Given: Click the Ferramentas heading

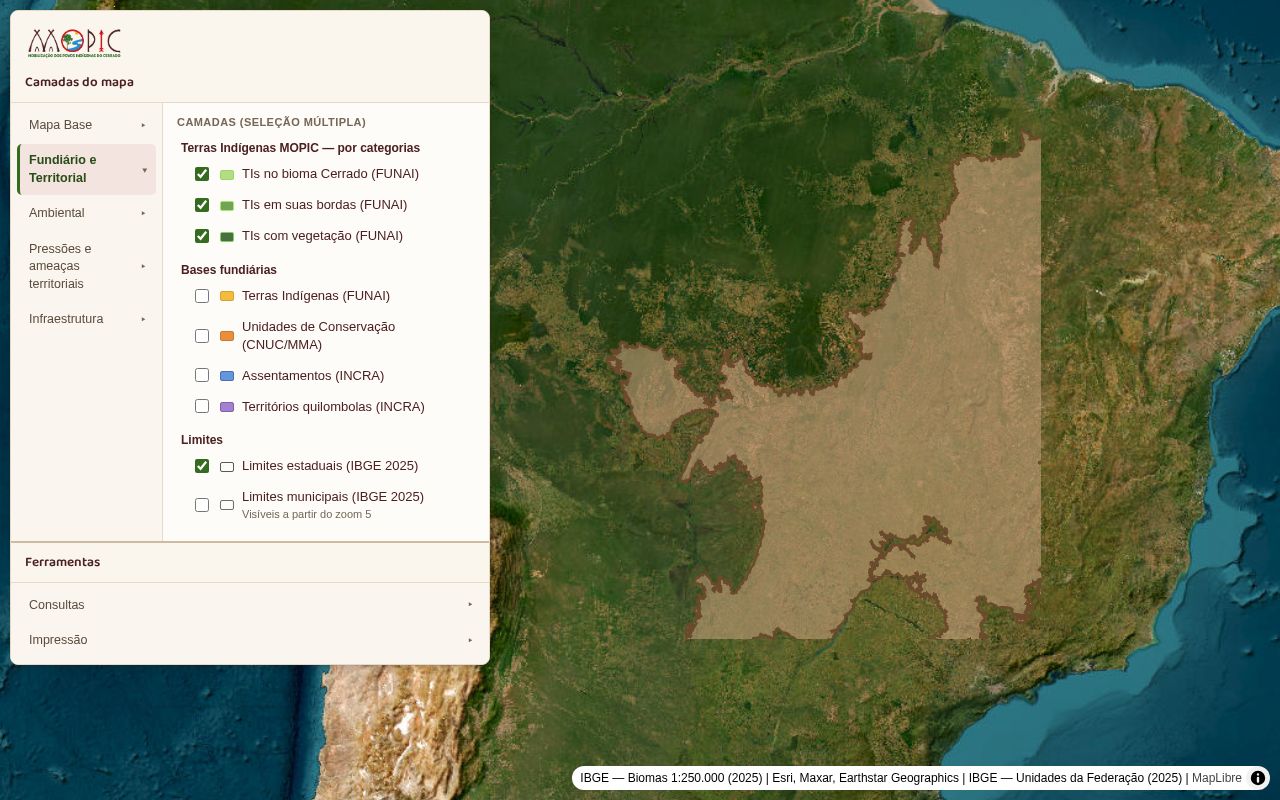Looking at the screenshot, I should 63,562.
